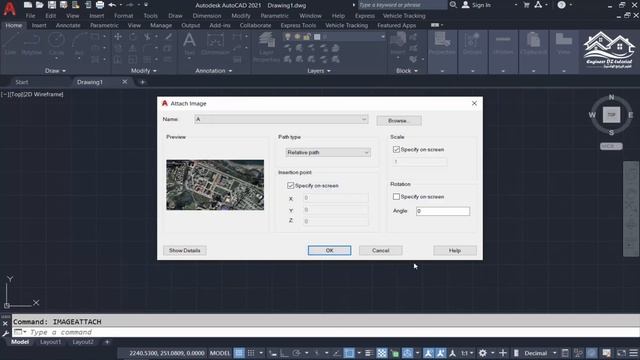Toggle Specify on-screen checkbox under Scale
This screenshot has width=640, height=360.
click(x=396, y=149)
